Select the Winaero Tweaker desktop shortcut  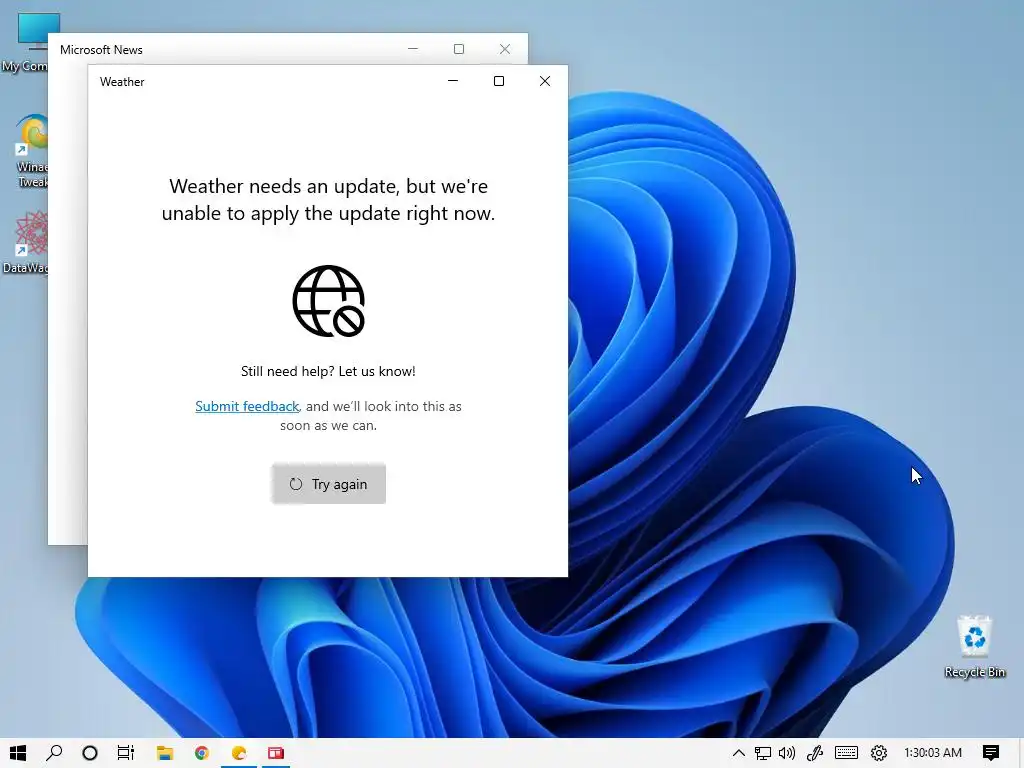32,152
